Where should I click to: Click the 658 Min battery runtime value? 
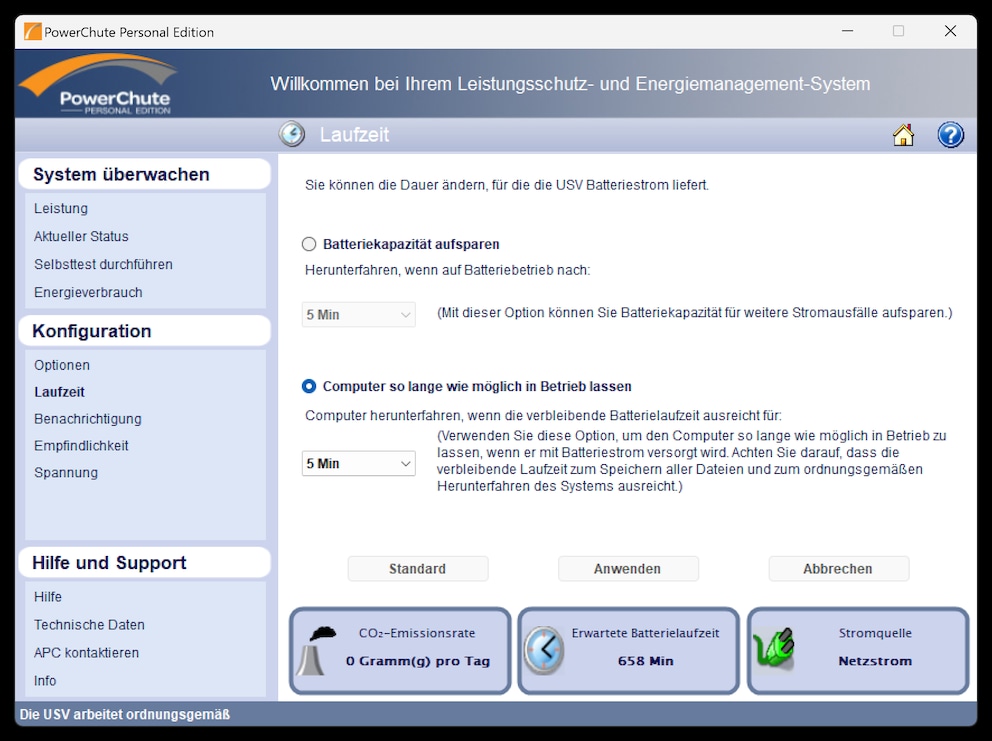(x=646, y=661)
